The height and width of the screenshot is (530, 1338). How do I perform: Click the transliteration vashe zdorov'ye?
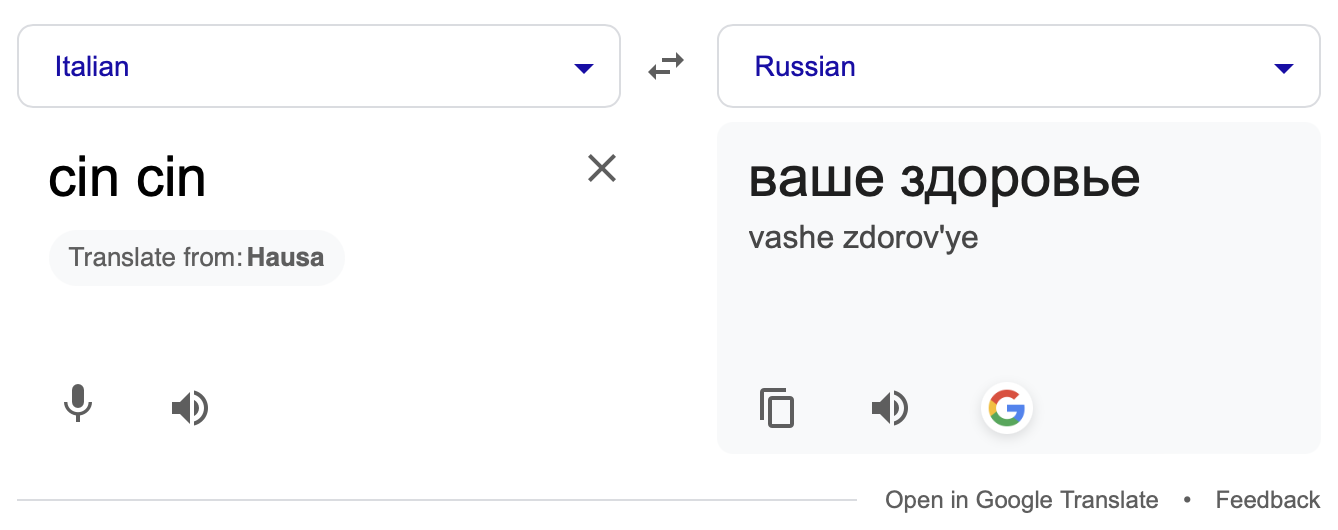pyautogui.click(x=862, y=239)
